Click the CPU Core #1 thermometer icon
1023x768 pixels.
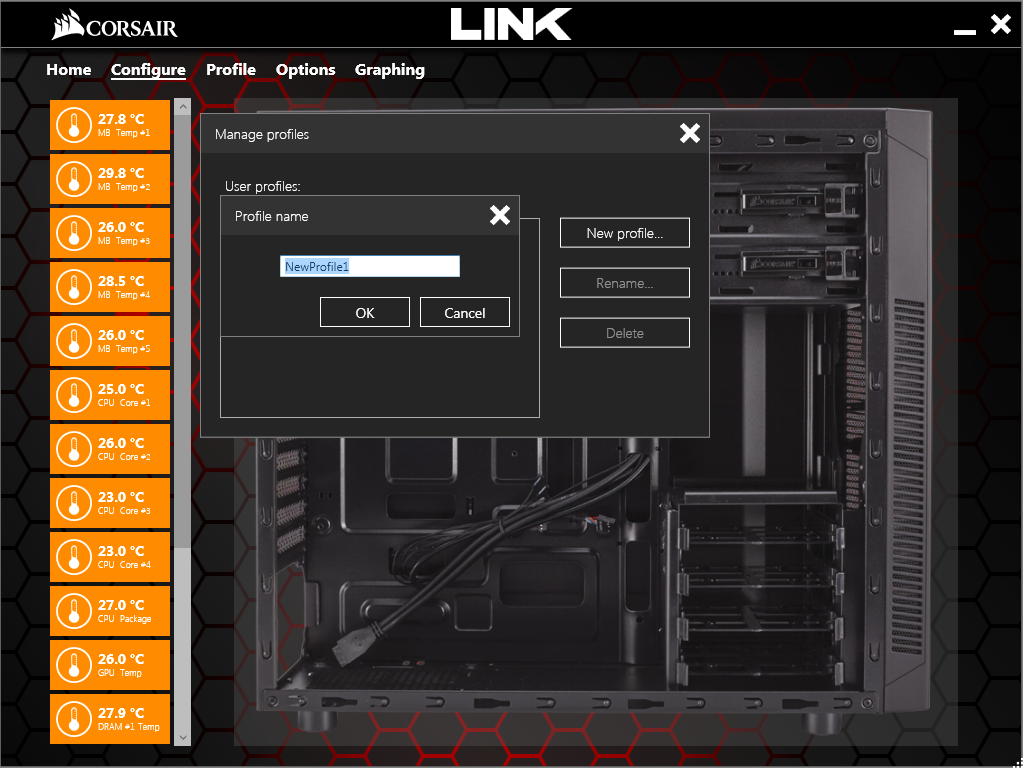pos(74,395)
